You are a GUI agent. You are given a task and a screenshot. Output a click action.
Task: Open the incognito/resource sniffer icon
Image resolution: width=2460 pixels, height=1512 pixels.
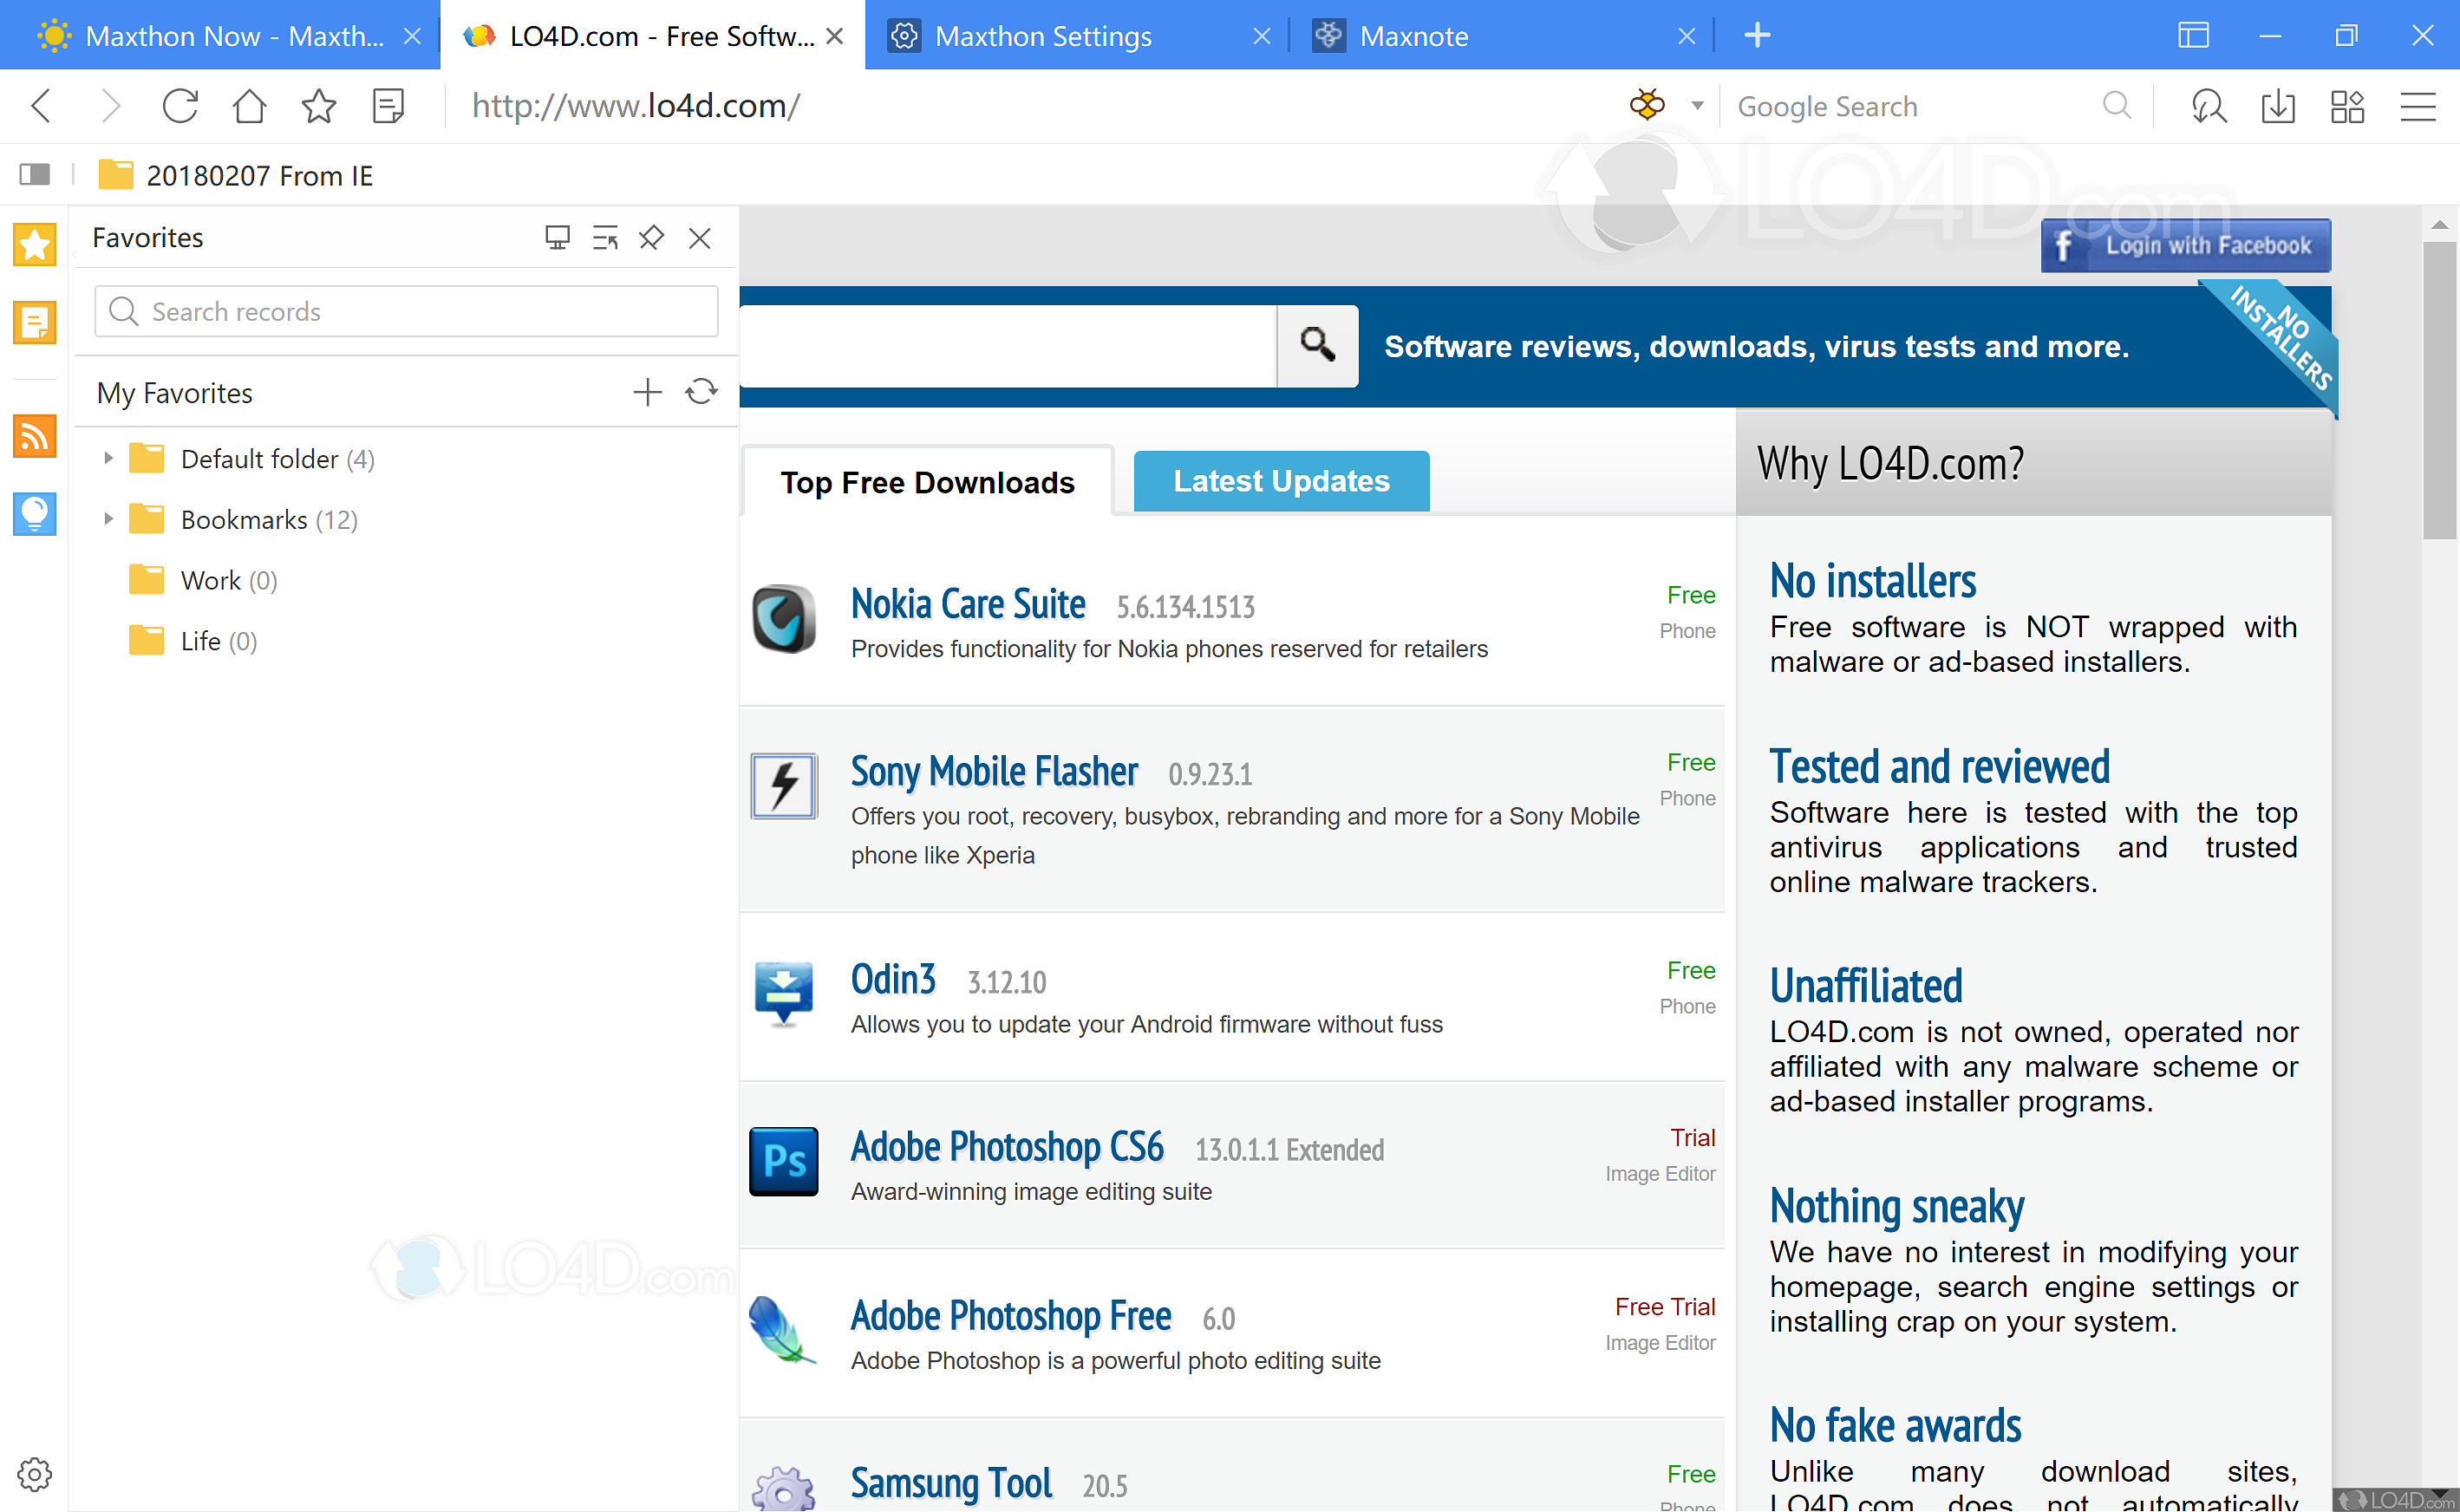2208,105
